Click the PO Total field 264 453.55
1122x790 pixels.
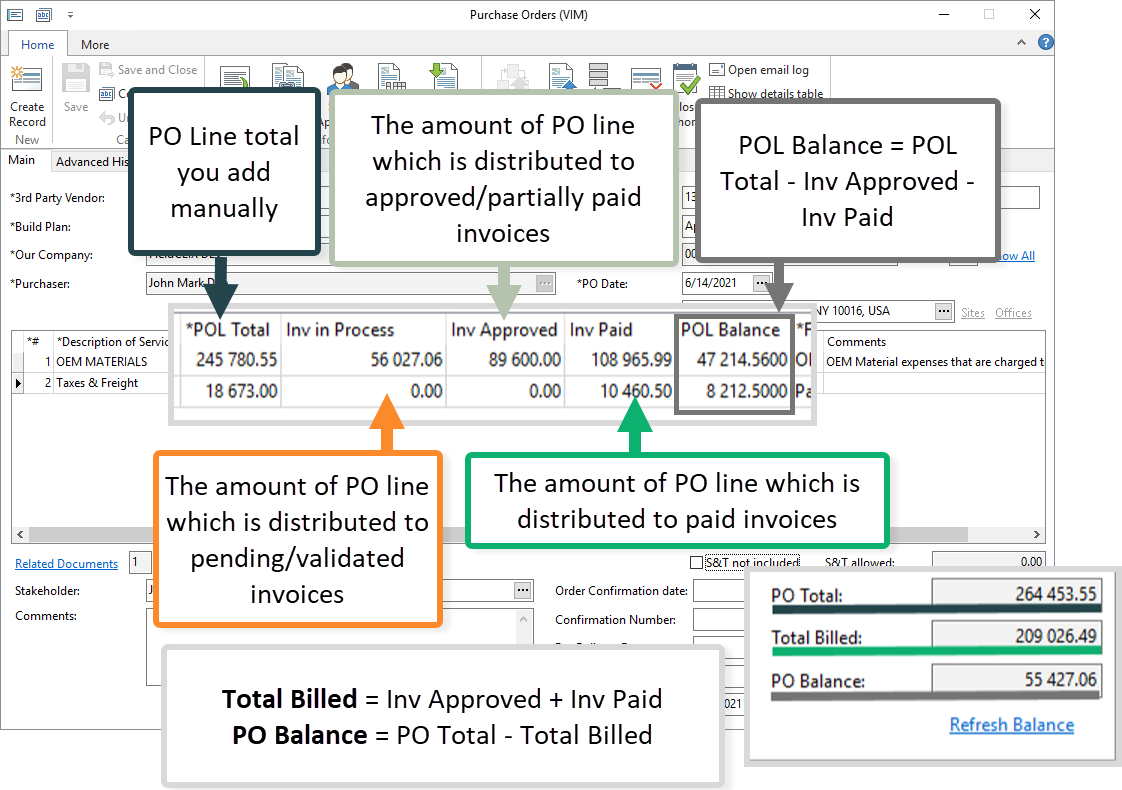pyautogui.click(x=1016, y=593)
